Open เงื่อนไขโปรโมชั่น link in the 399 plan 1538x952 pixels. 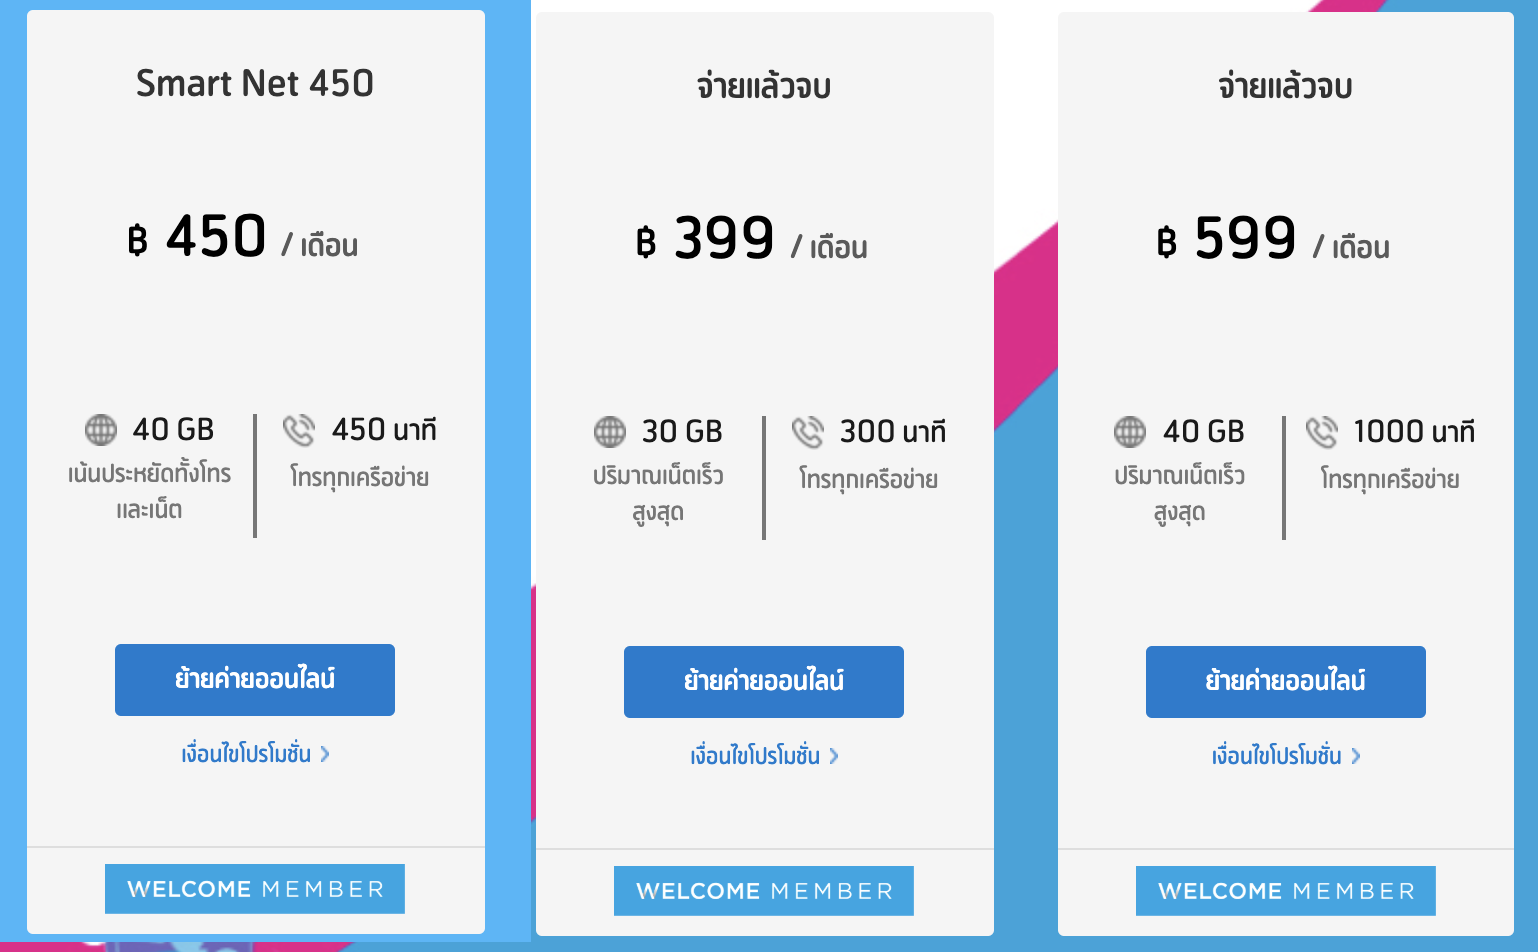(755, 756)
